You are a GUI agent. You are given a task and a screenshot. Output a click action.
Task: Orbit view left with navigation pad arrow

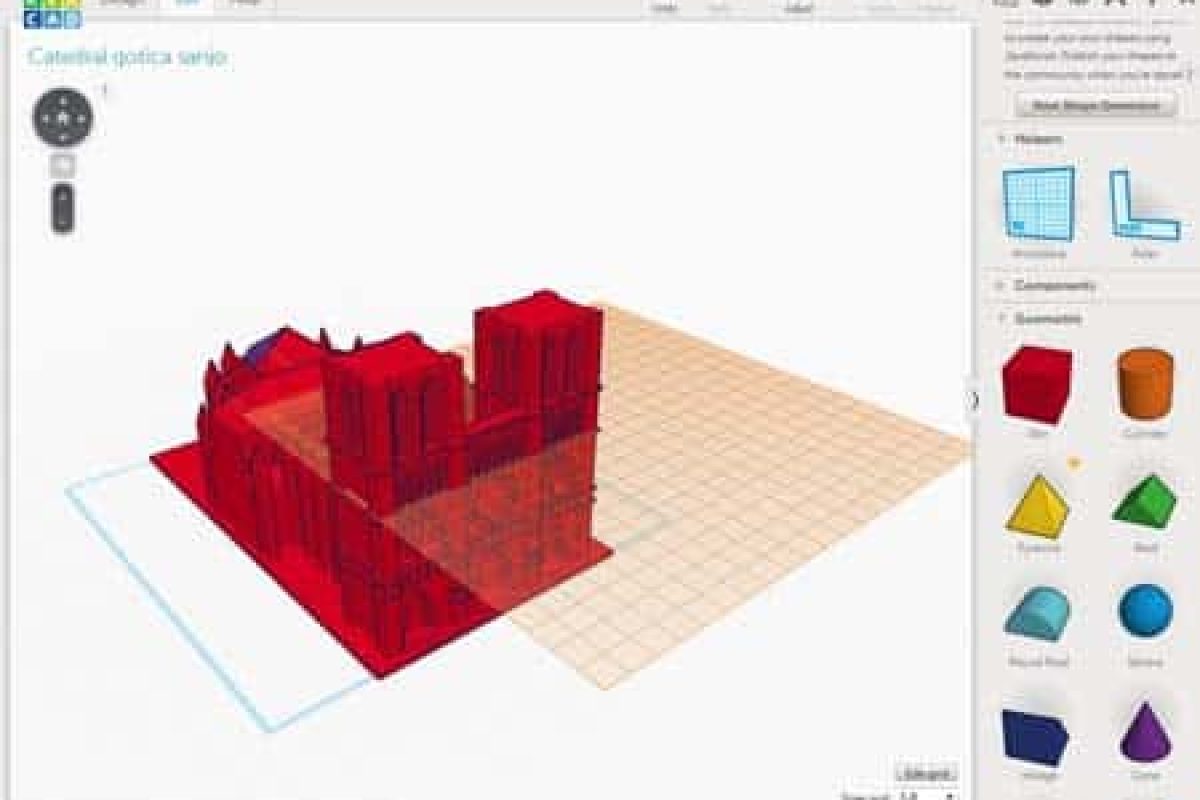click(44, 118)
